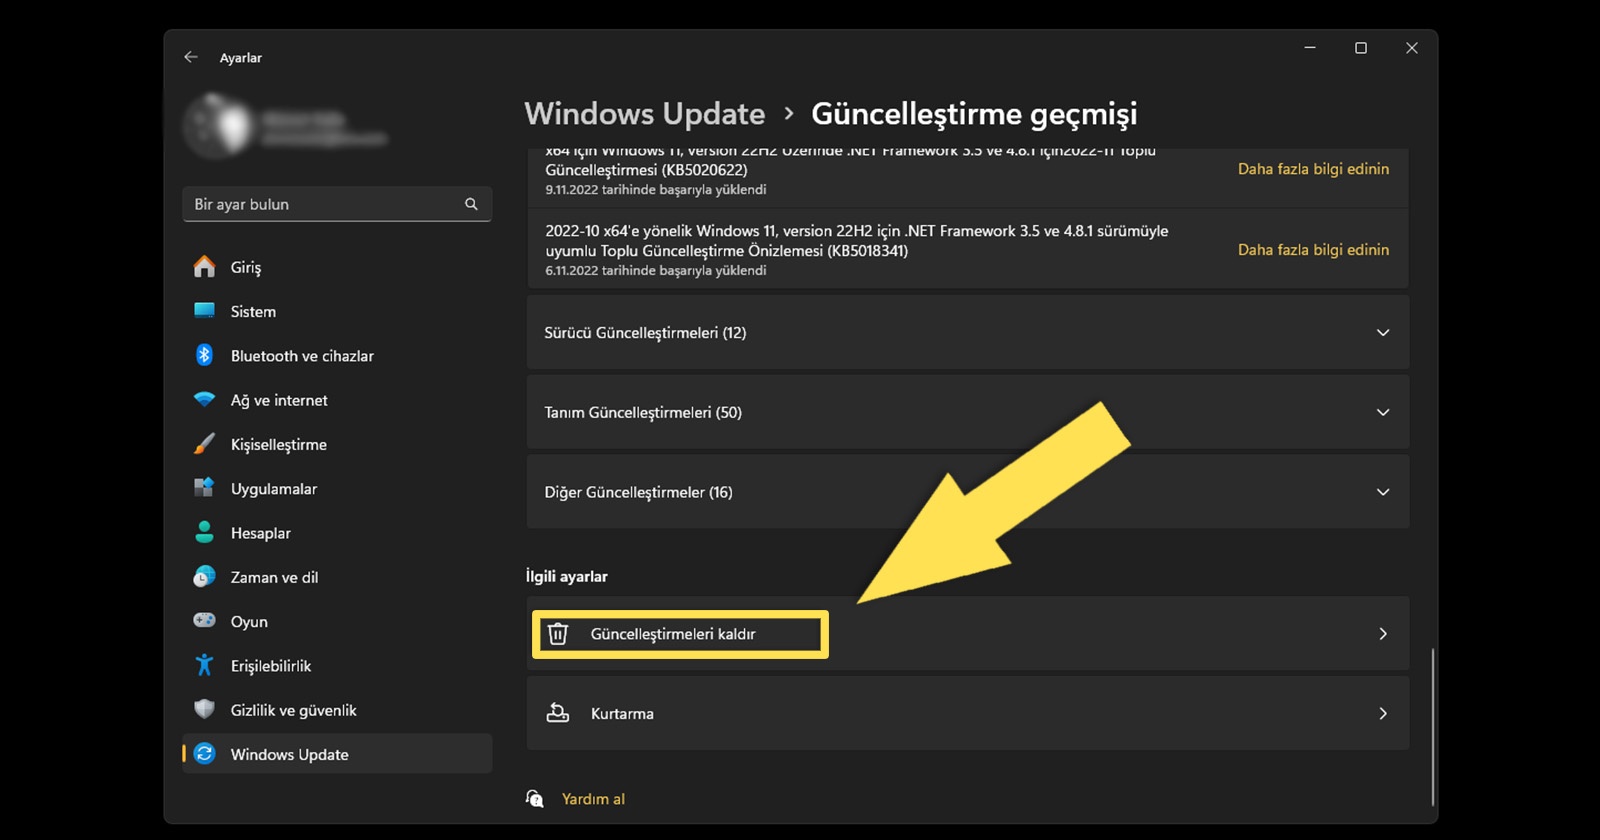Open Güncelleştirmeleri kaldır

(x=968, y=634)
